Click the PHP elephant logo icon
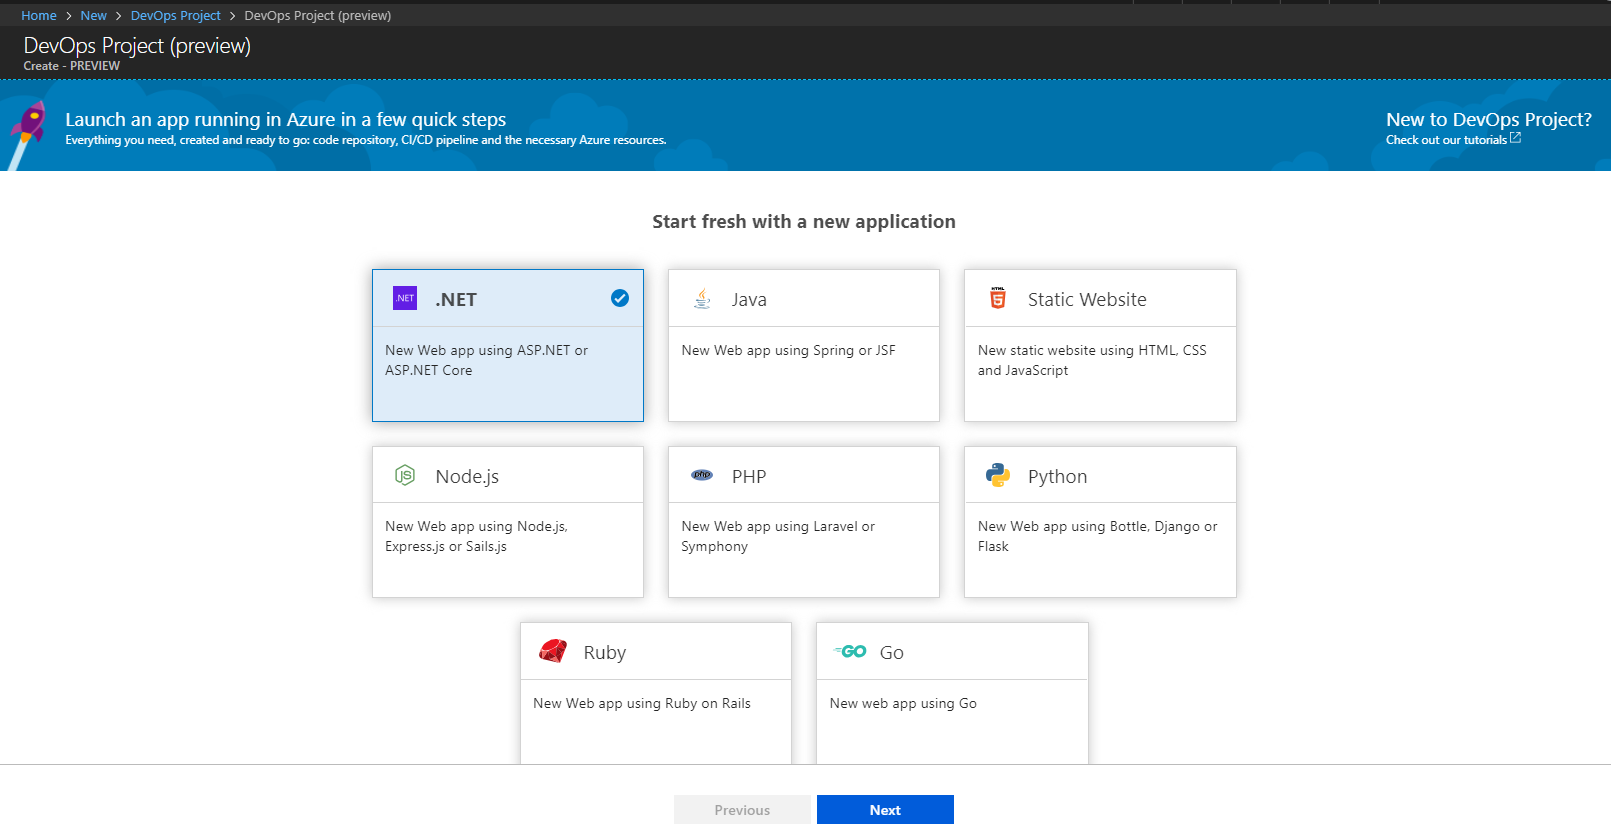Screen dimensions: 1611x840 click(702, 475)
